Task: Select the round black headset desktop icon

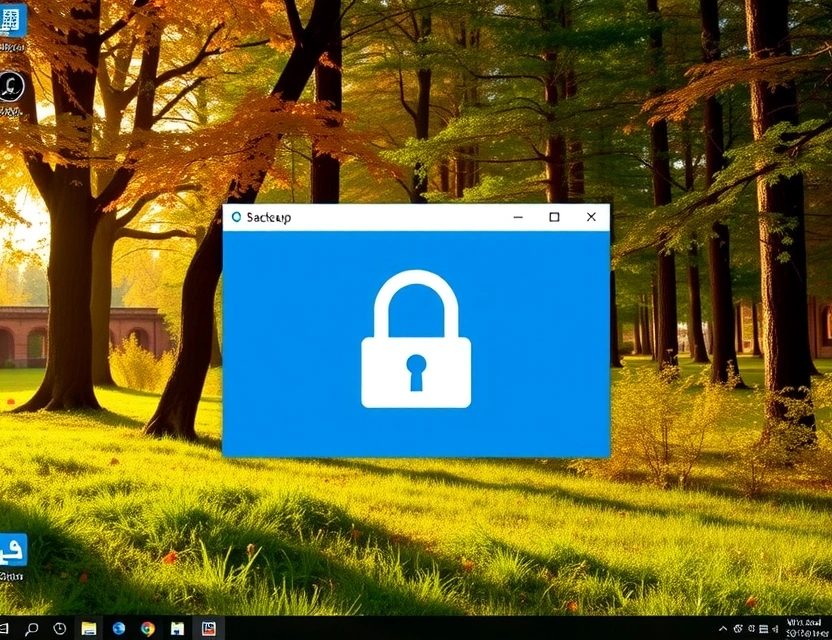Action: (x=11, y=87)
